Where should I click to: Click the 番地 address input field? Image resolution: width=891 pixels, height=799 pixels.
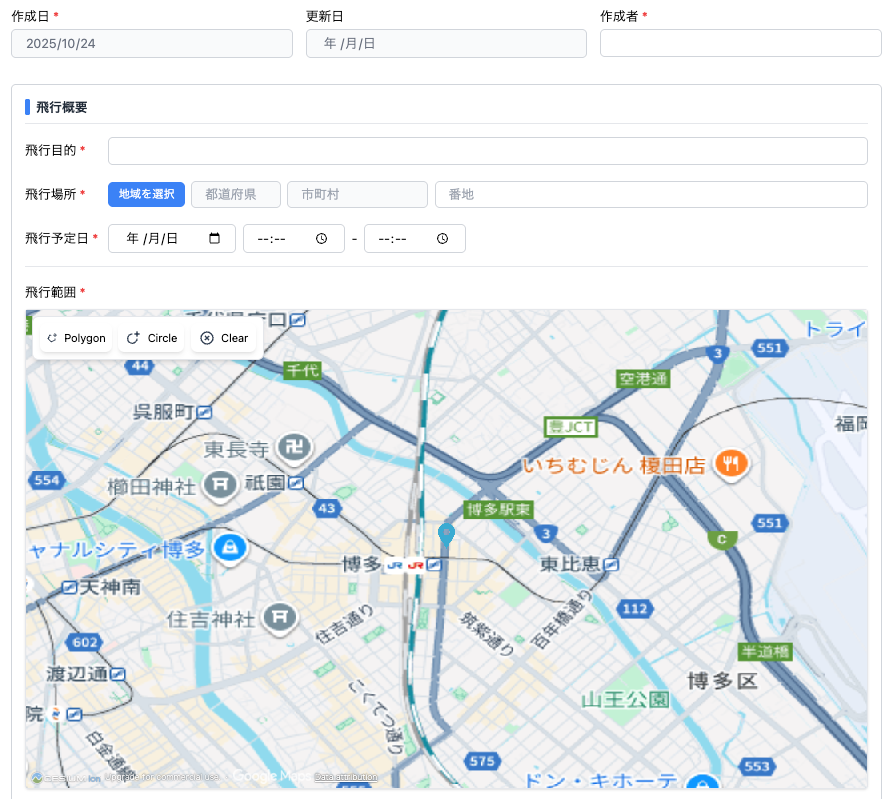click(650, 194)
